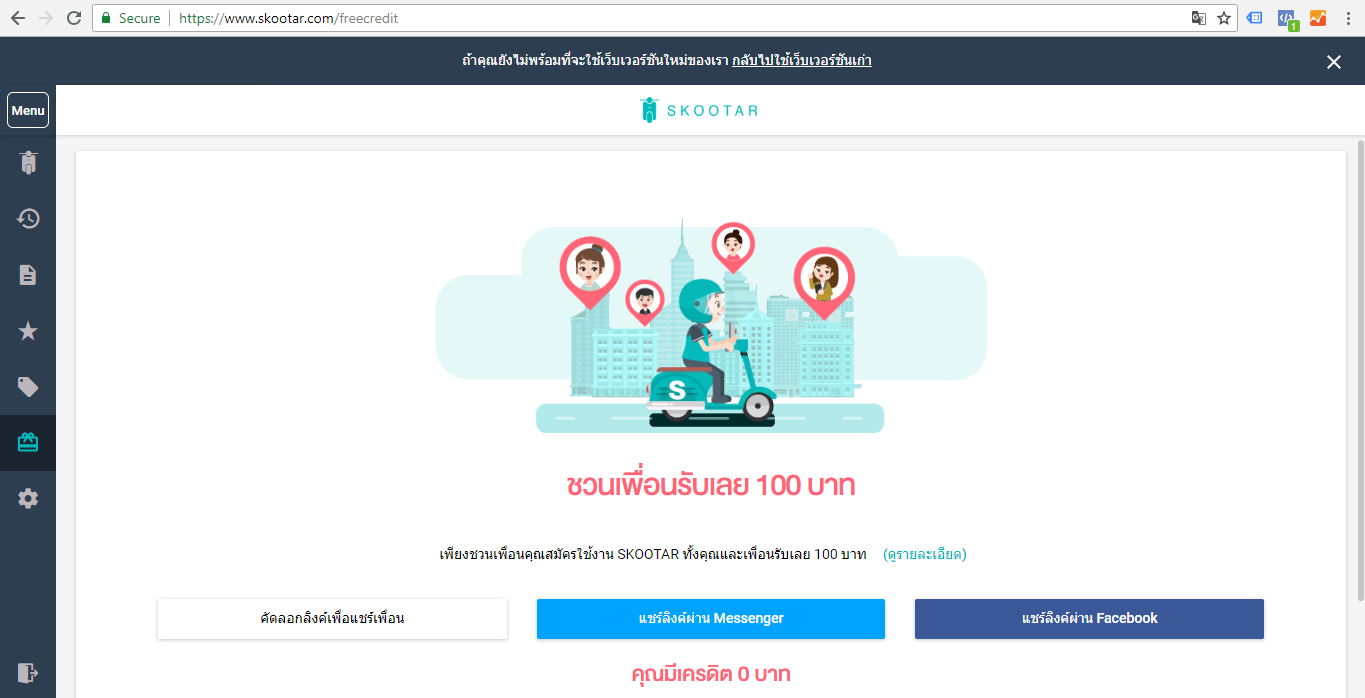Share link via Messenger button
Viewport: 1365px width, 698px height.
710,619
